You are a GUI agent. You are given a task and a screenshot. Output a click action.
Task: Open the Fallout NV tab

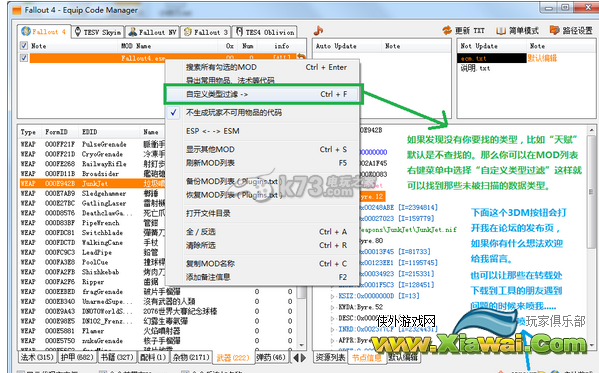click(x=152, y=32)
